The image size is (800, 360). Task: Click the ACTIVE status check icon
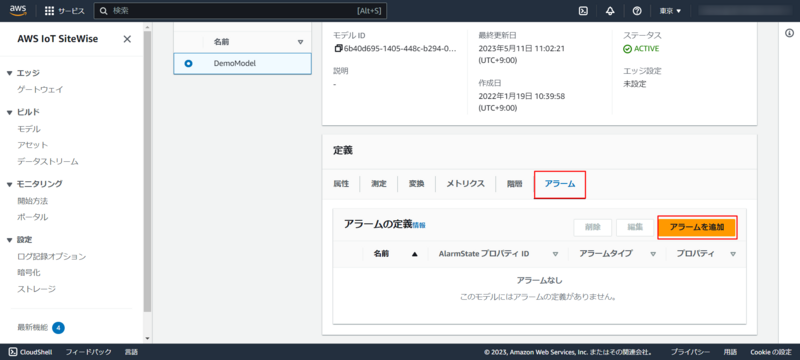pyautogui.click(x=627, y=49)
